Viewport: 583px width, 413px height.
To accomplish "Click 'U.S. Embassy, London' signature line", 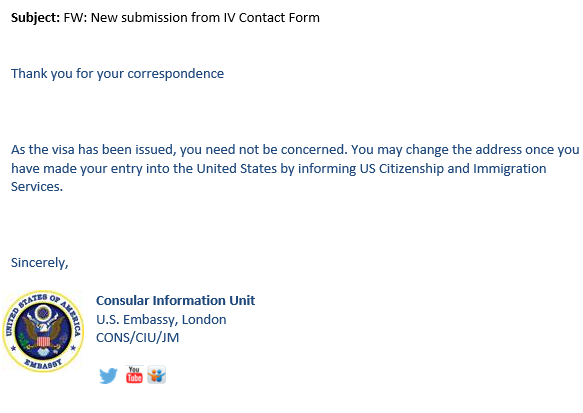I will (x=161, y=320).
